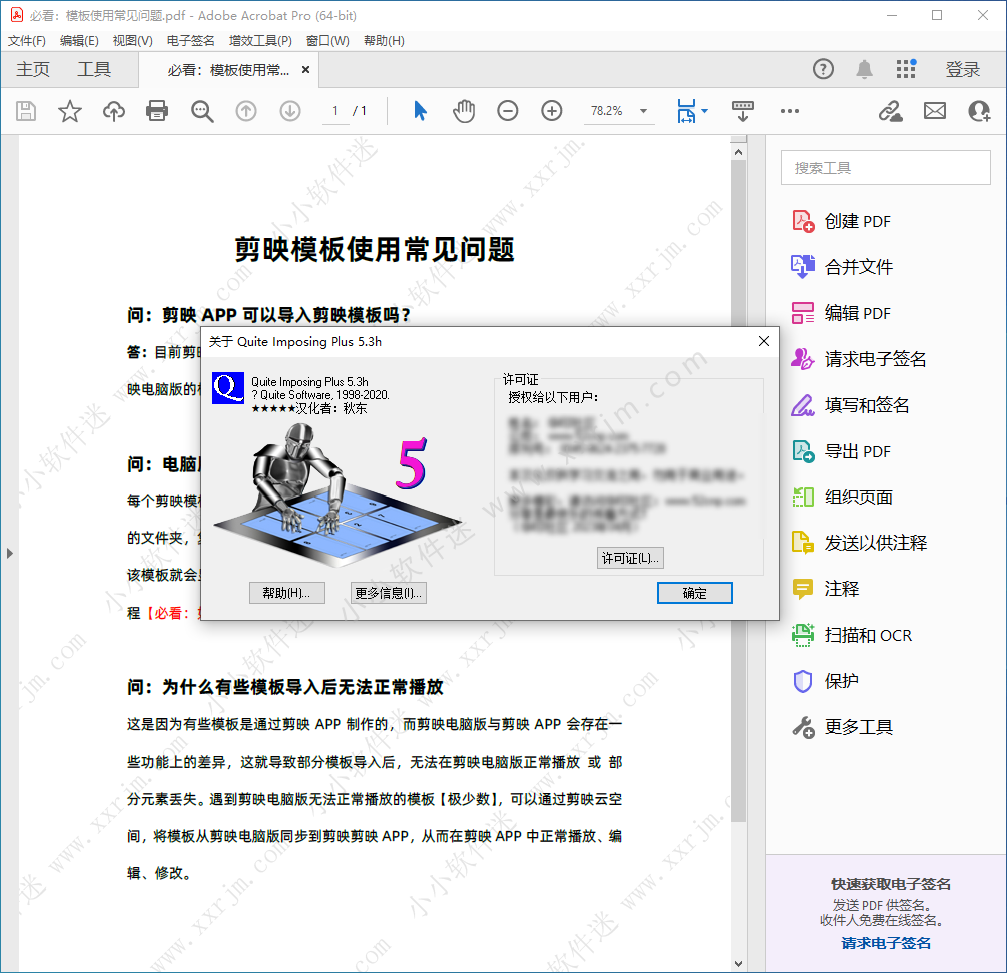This screenshot has height=973, width=1007.
Task: Click the 确定 button in dialog
Action: (694, 593)
